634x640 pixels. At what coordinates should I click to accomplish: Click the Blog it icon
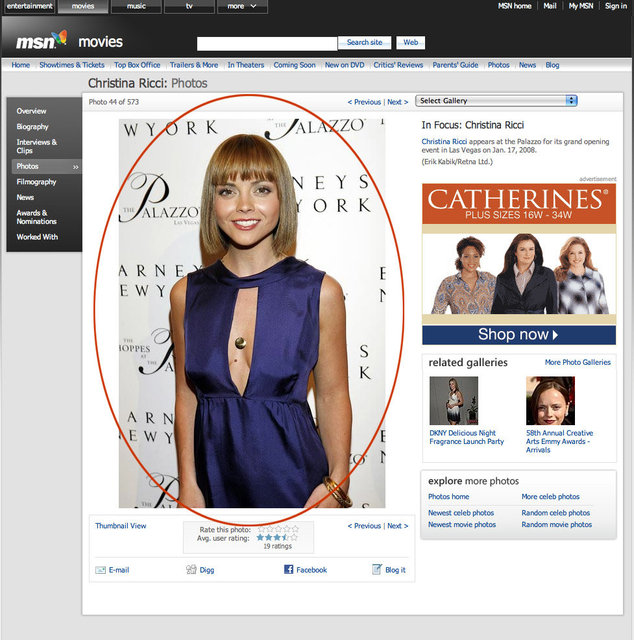click(x=377, y=570)
